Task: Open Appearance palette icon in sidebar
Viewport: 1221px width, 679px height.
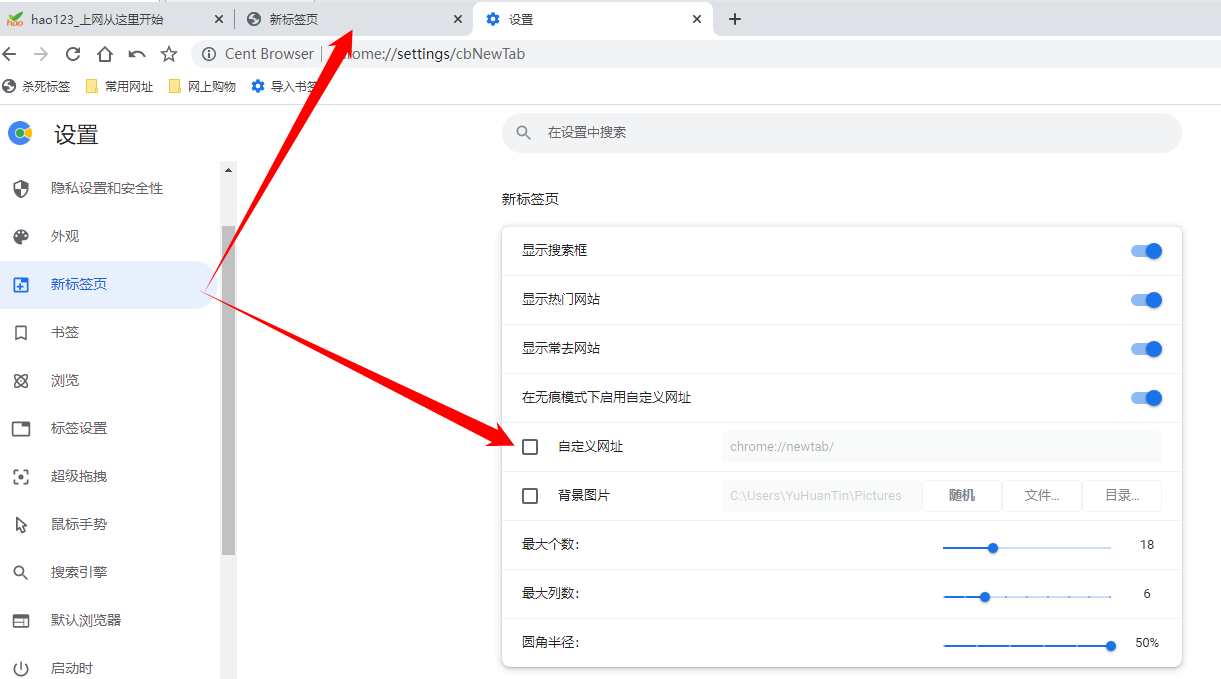Action: click(x=21, y=236)
